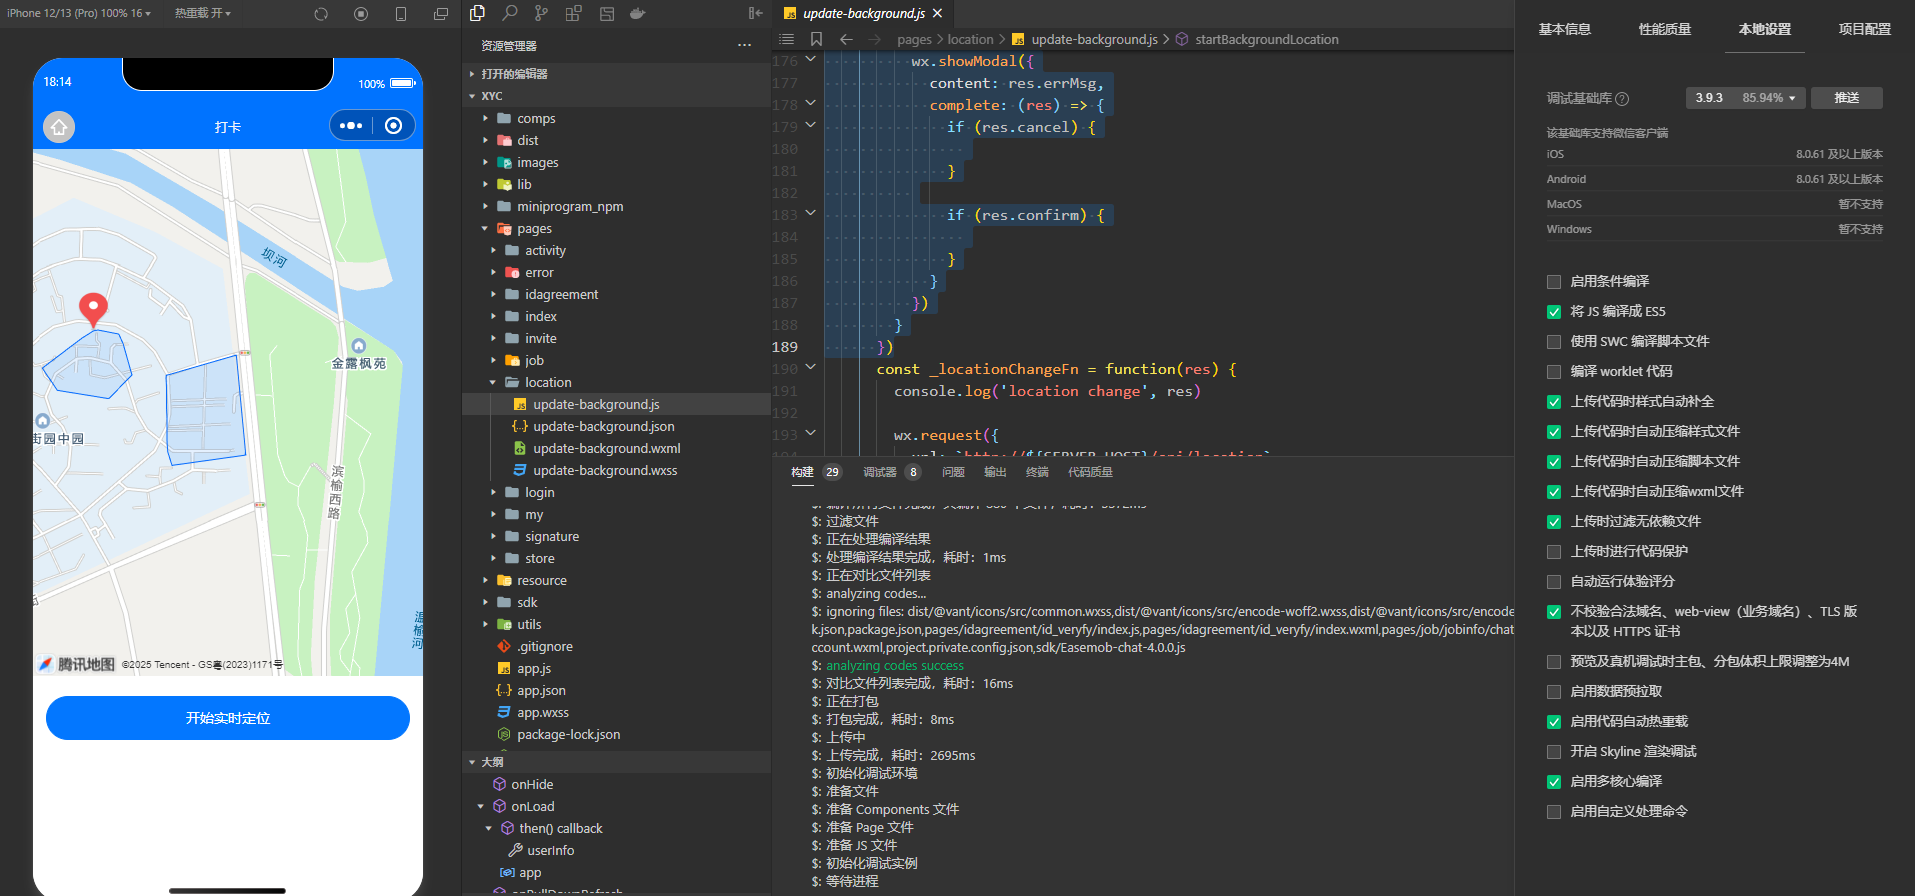Viewport: 1915px width, 896px height.
Task: Tap the home icon in simulator header
Action: (x=59, y=127)
